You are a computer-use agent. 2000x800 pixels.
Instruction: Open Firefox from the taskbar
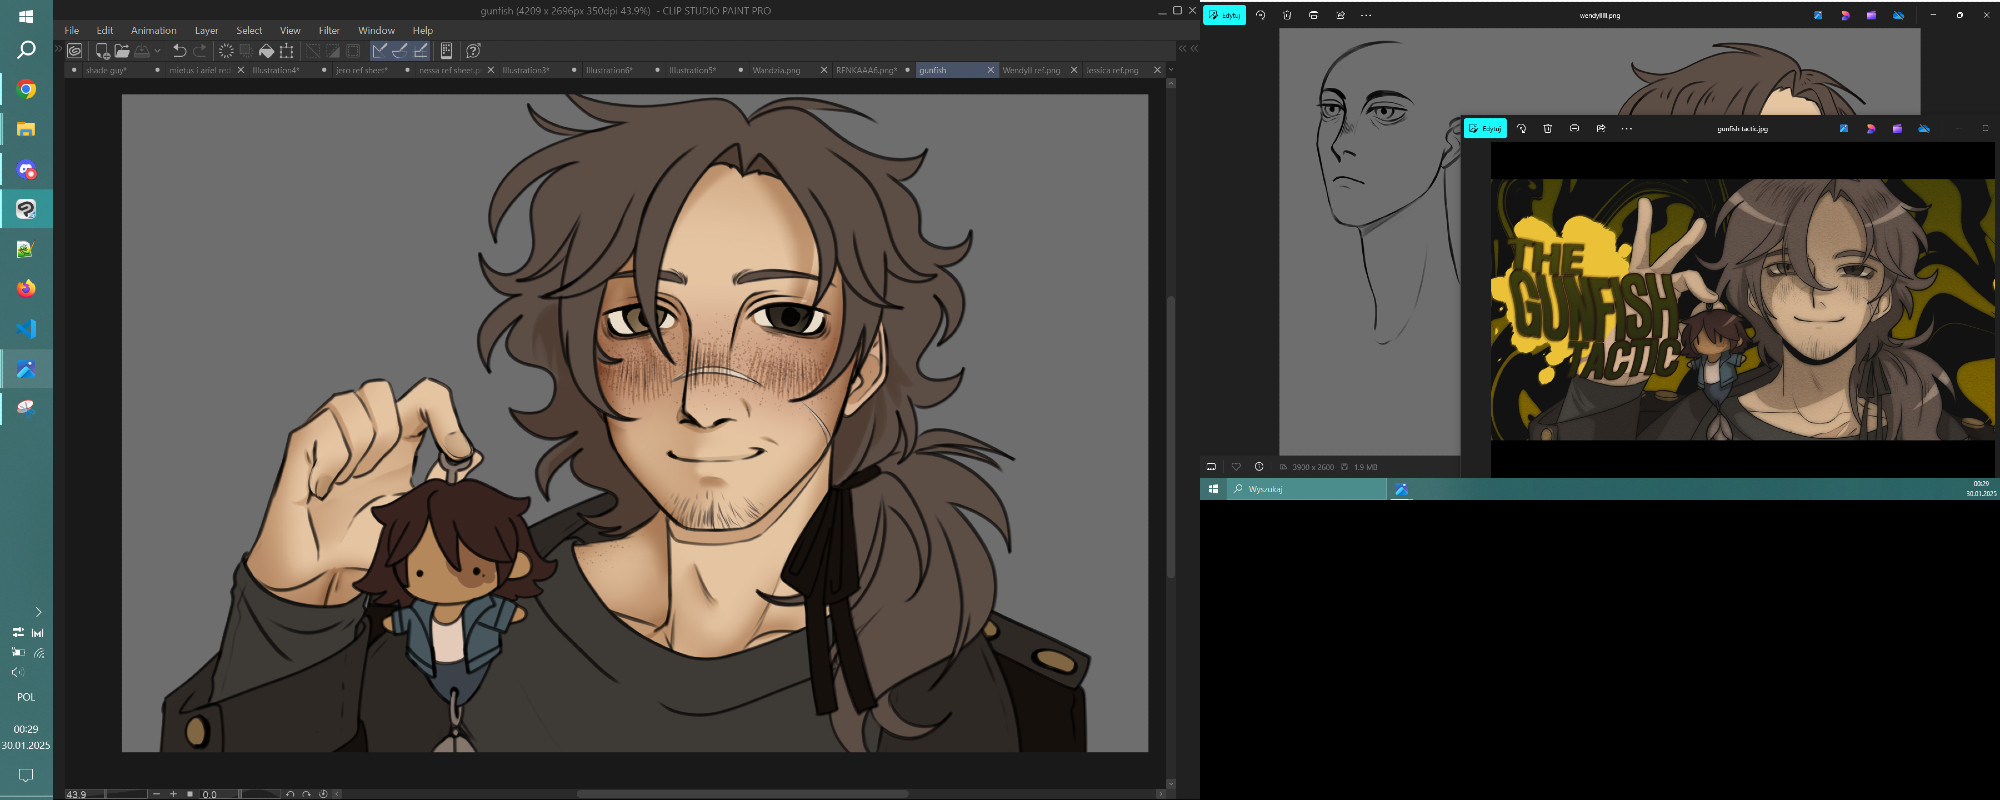[x=26, y=288]
